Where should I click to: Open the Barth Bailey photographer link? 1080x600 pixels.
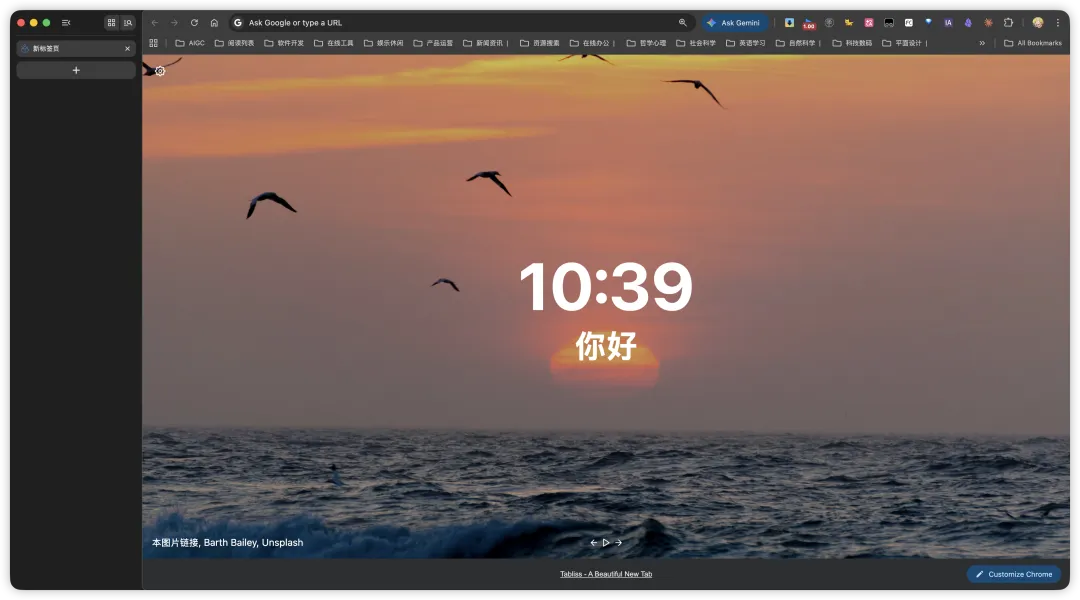point(230,543)
